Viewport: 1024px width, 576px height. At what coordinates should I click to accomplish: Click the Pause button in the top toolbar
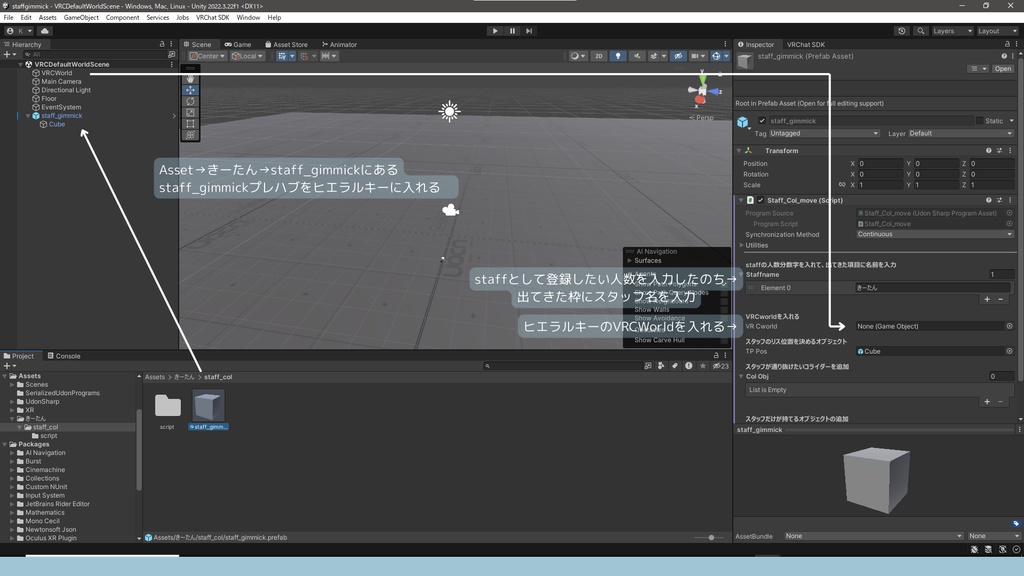(511, 30)
